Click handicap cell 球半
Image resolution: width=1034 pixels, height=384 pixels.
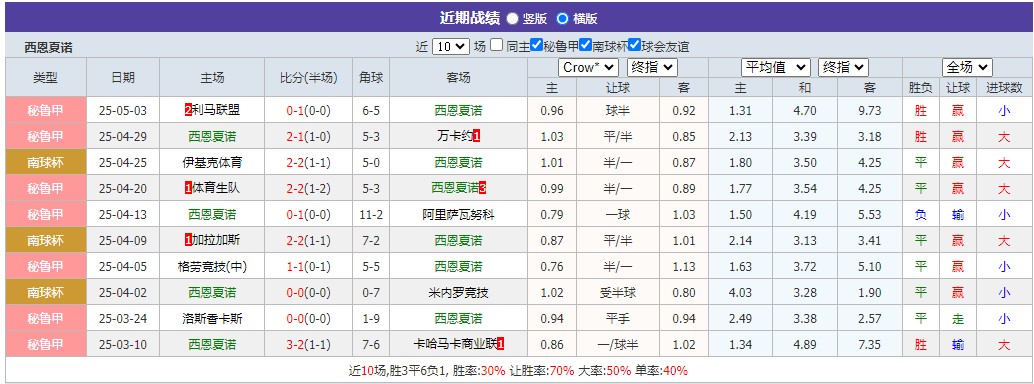pos(618,110)
